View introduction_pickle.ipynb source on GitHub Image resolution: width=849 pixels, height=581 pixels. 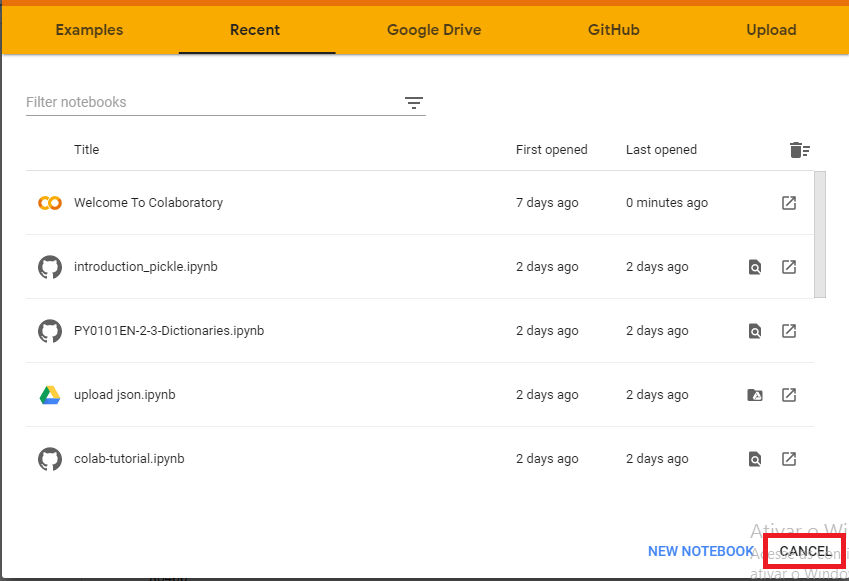(x=755, y=267)
